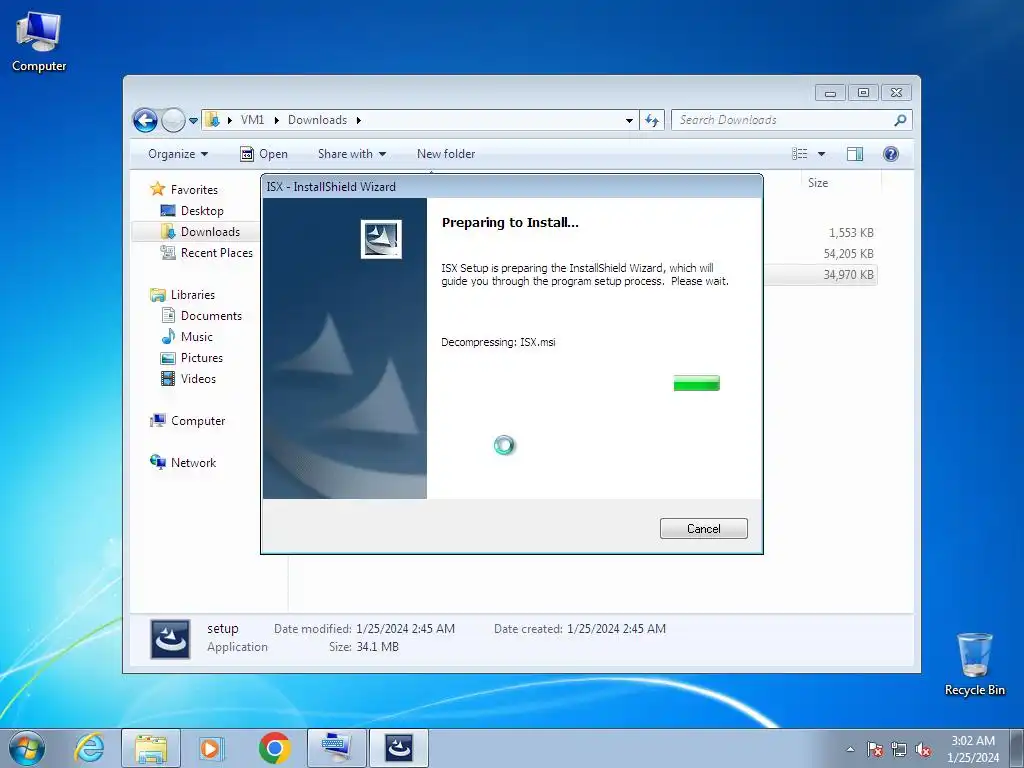Click the green decompressing progress bar
Image resolution: width=1024 pixels, height=768 pixels.
coord(696,383)
